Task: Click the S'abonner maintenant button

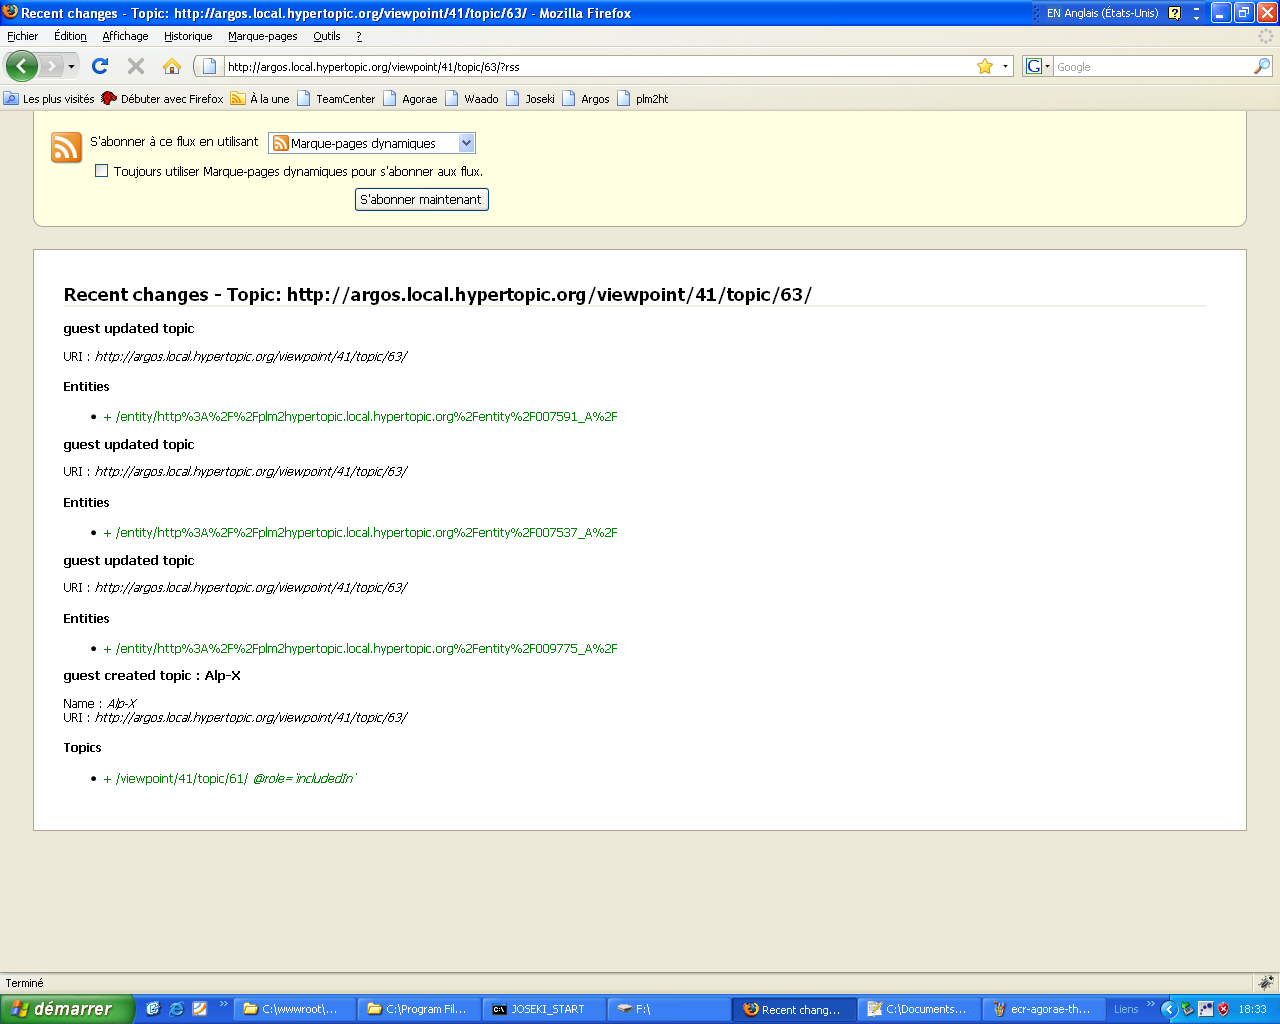Action: (422, 200)
